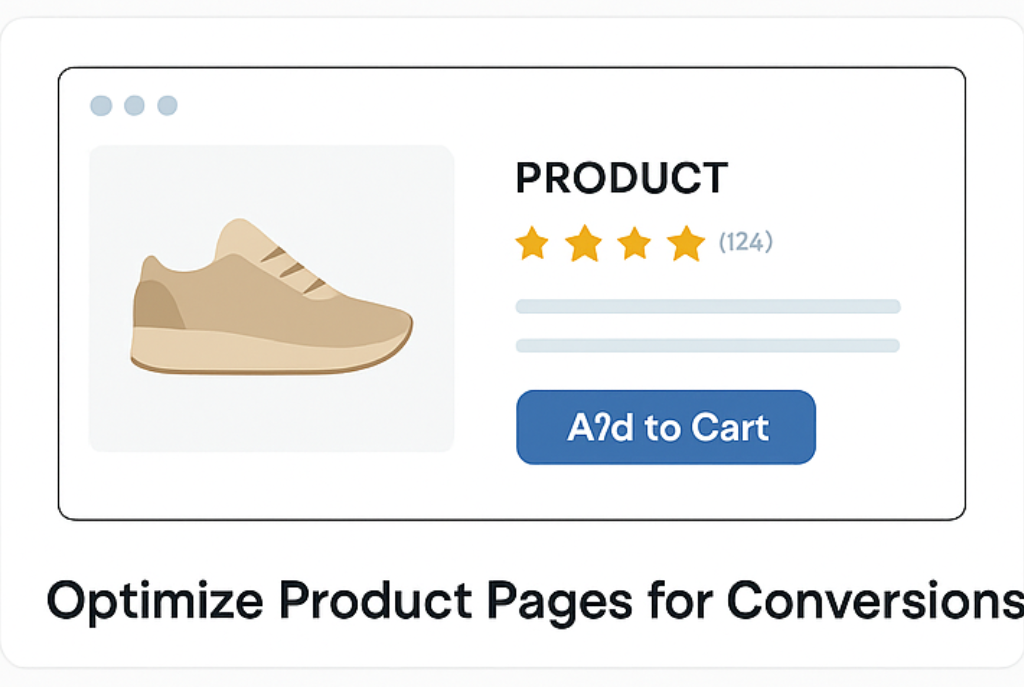Open the (124) review count

[746, 242]
